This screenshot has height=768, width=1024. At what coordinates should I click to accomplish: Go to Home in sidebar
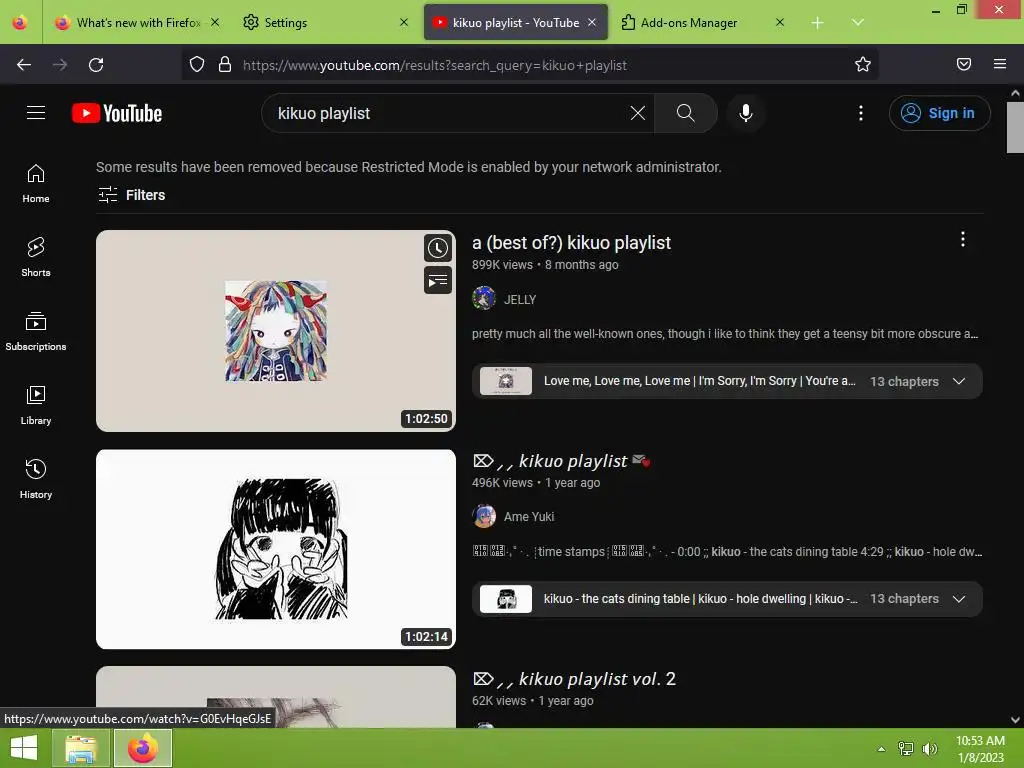36,184
